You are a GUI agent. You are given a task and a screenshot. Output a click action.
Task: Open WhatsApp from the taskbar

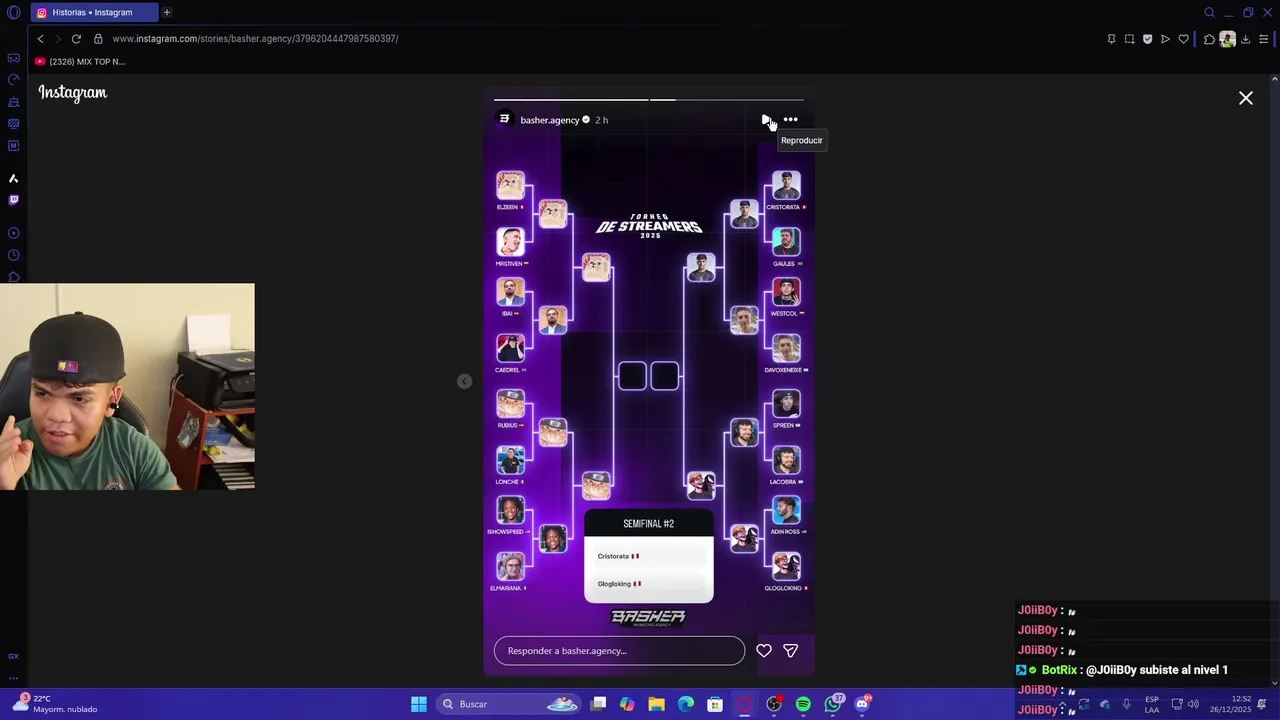coord(833,704)
